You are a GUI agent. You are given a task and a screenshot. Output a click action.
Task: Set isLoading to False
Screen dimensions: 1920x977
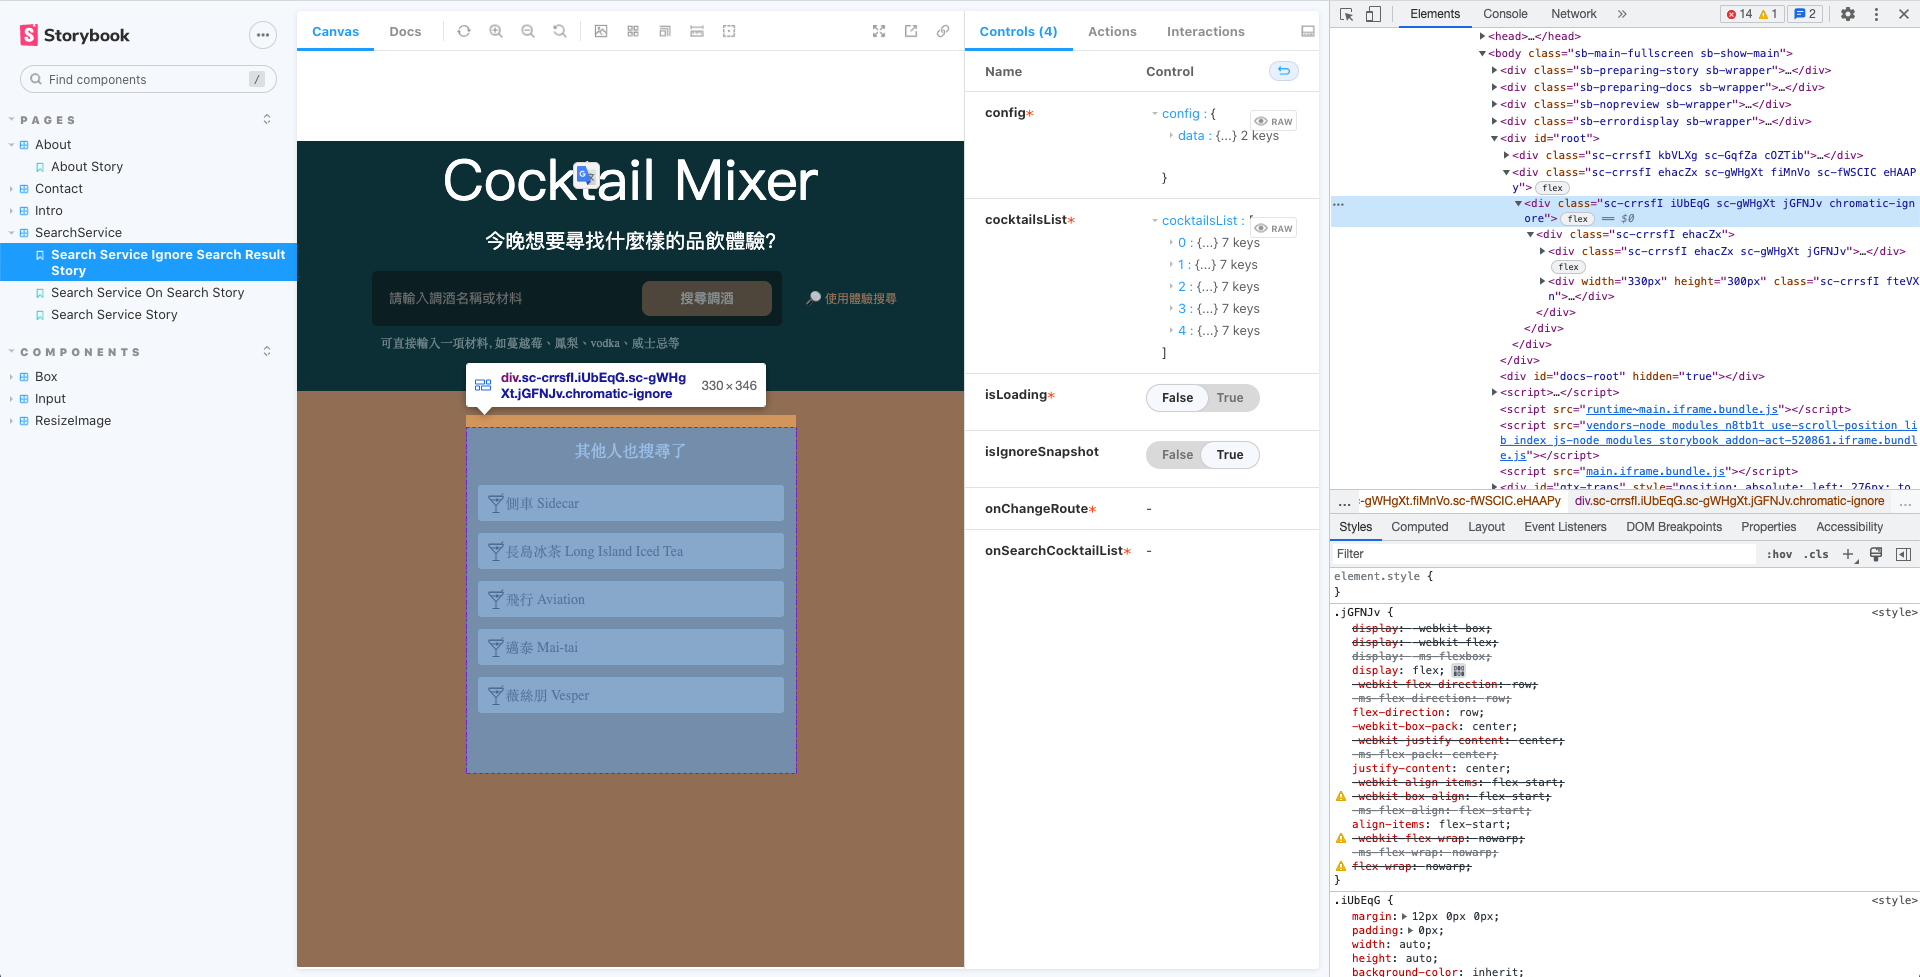[x=1177, y=398]
